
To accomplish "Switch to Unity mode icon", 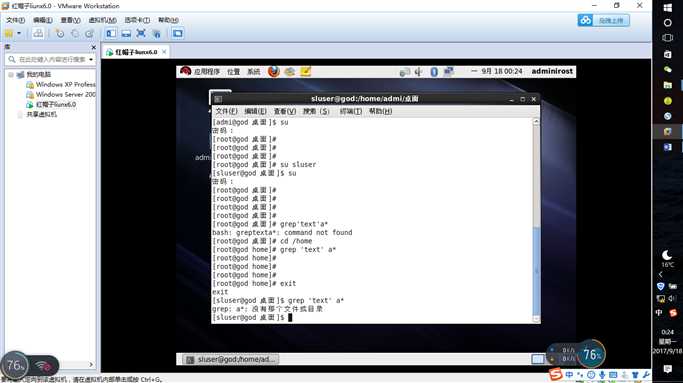I will point(156,34).
